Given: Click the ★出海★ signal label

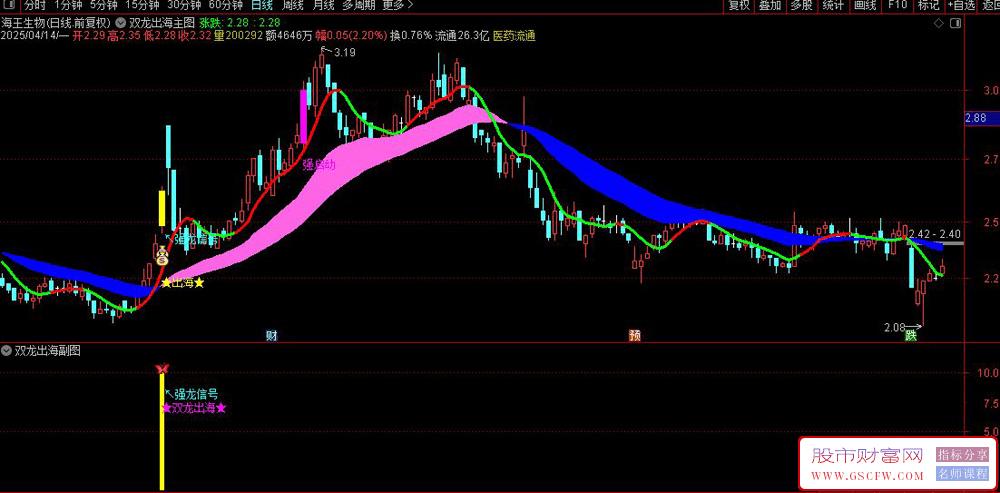Looking at the screenshot, I should coord(183,283).
